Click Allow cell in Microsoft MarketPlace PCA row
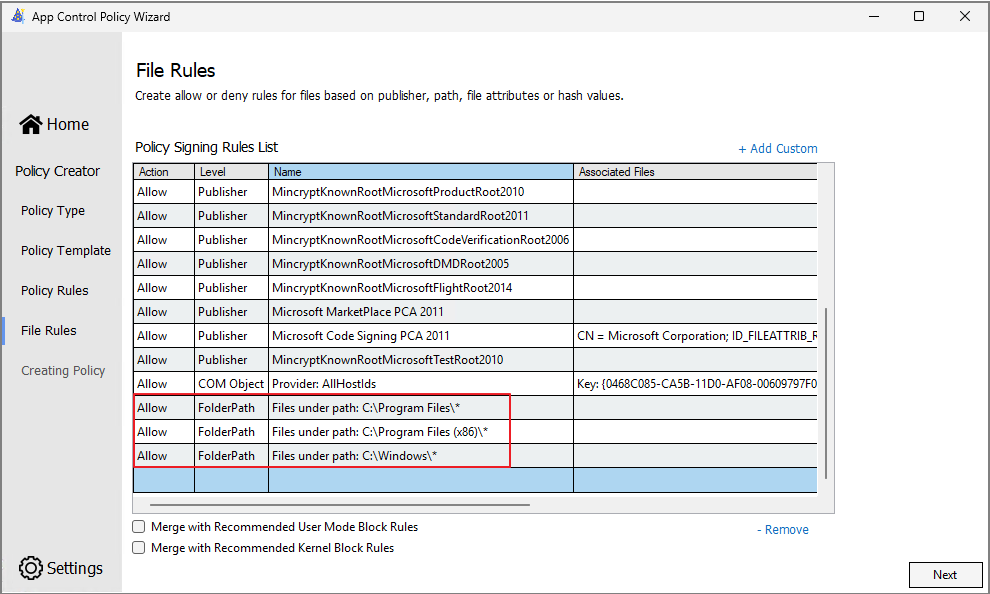Viewport: 990px width, 594px height. (x=164, y=312)
